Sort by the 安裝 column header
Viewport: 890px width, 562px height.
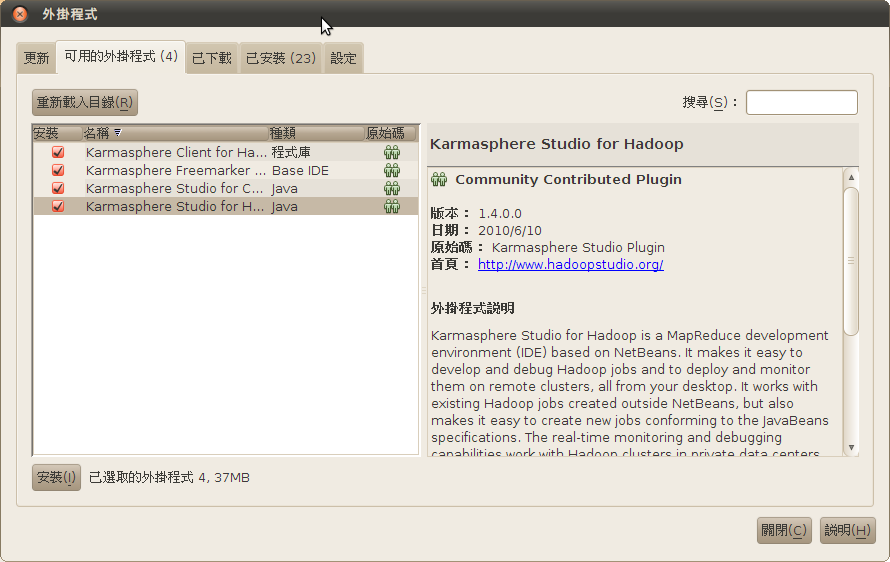[57, 133]
